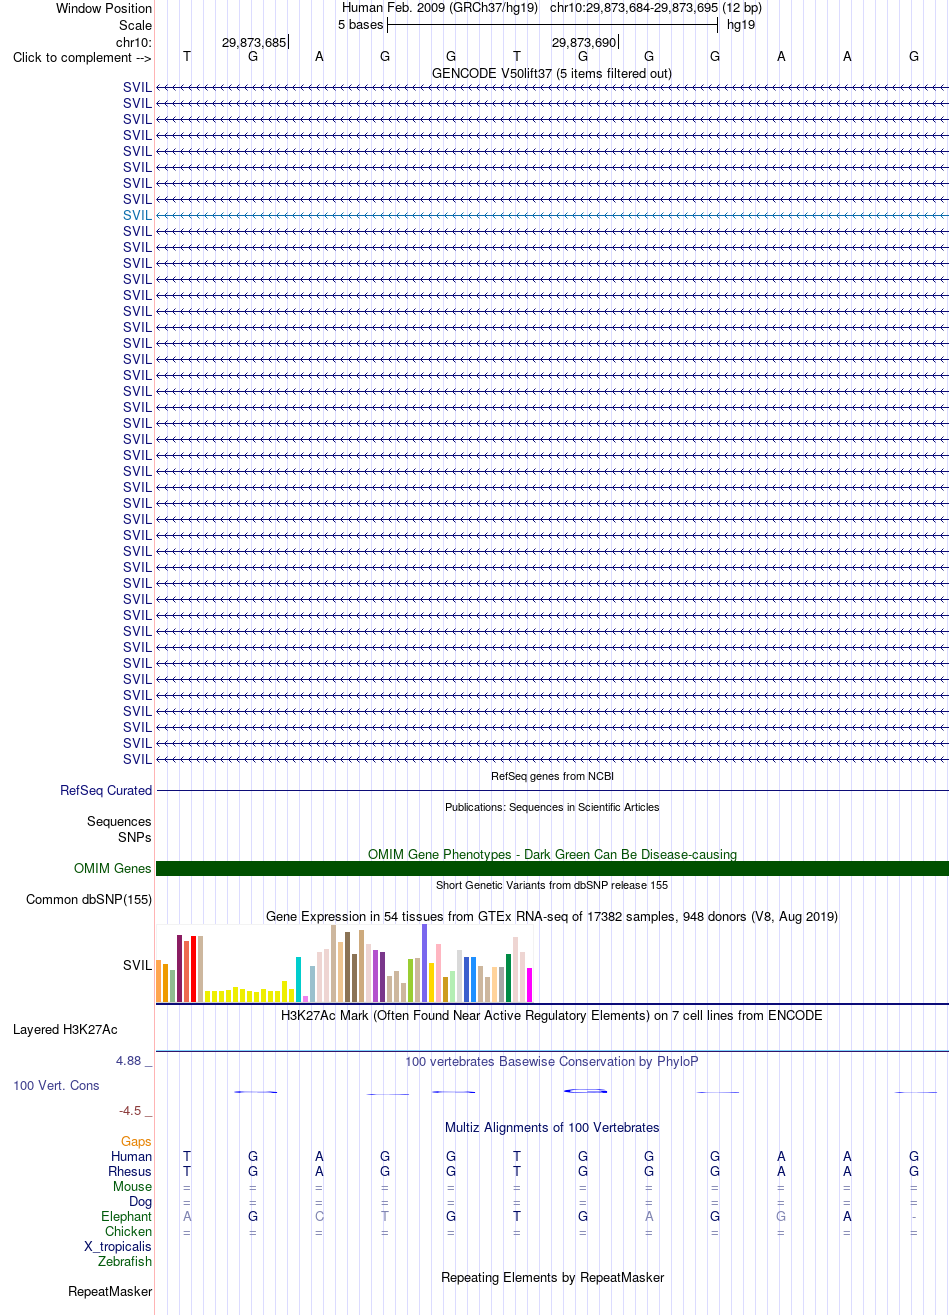Open 'Short Genetic Variants from dbSNP release 155'

[x=552, y=885]
